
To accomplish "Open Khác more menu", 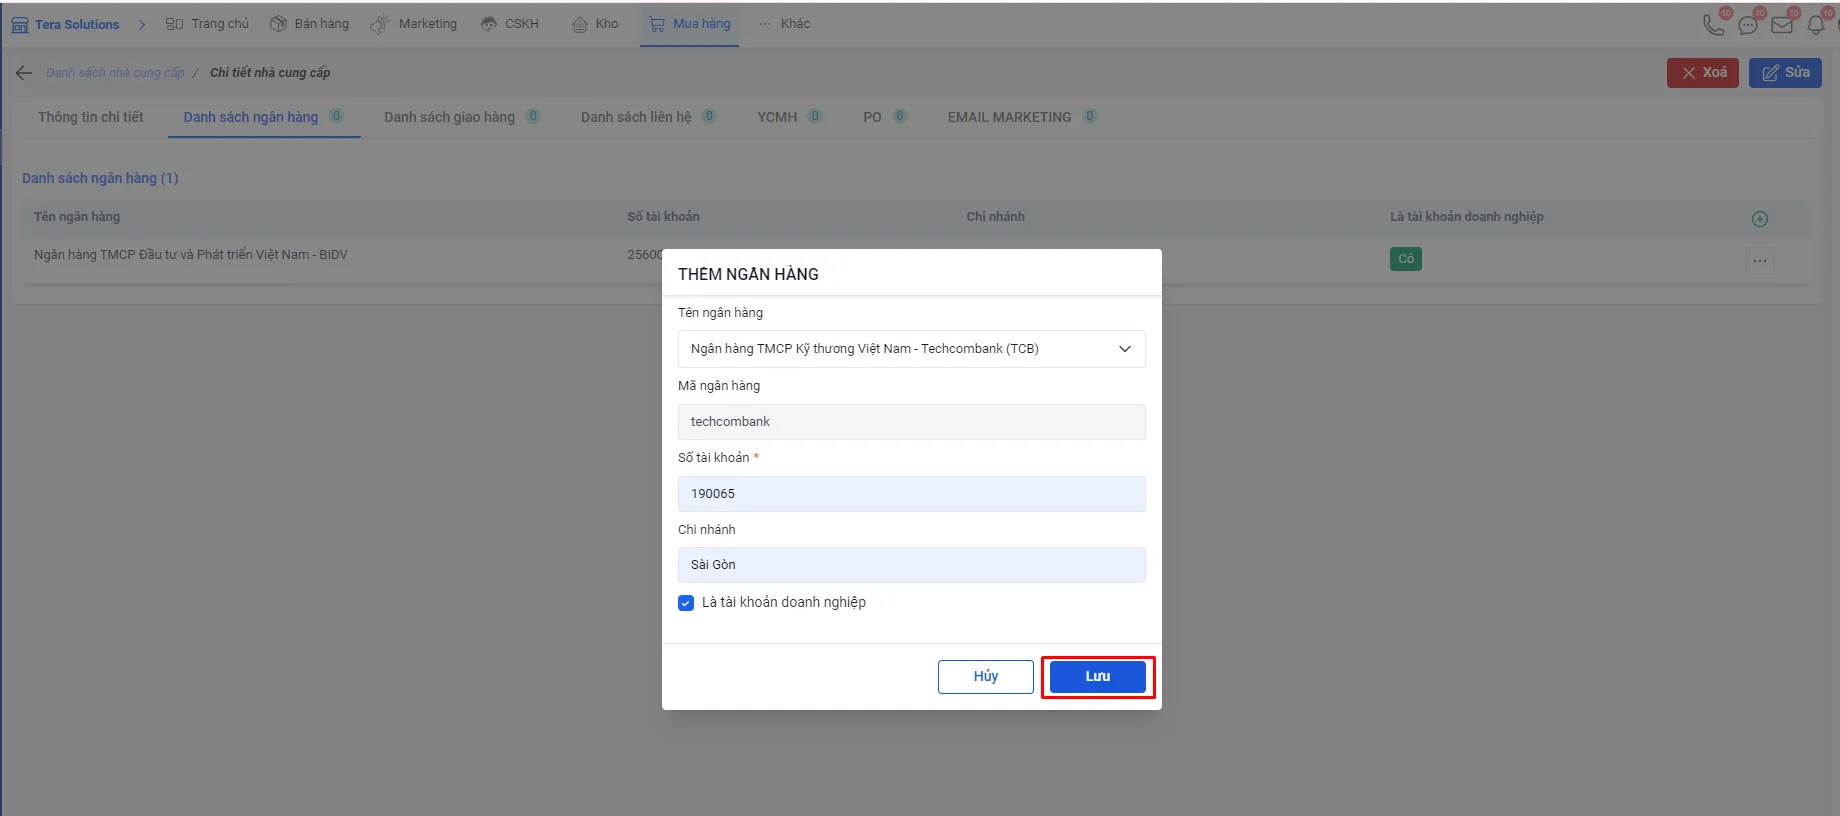I will point(785,24).
